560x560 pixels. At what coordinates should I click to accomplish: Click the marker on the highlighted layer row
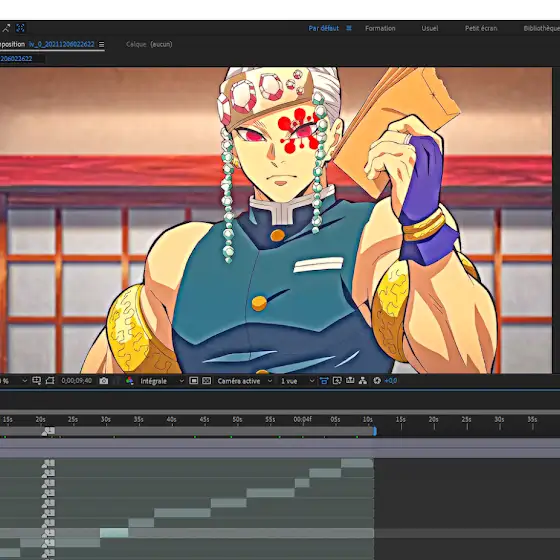click(x=49, y=533)
